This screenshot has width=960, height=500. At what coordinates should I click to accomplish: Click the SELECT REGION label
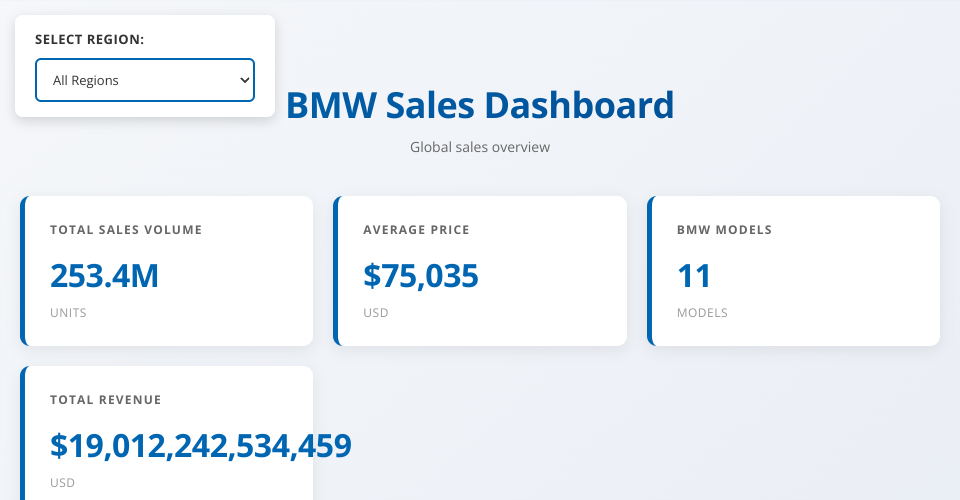pos(90,40)
